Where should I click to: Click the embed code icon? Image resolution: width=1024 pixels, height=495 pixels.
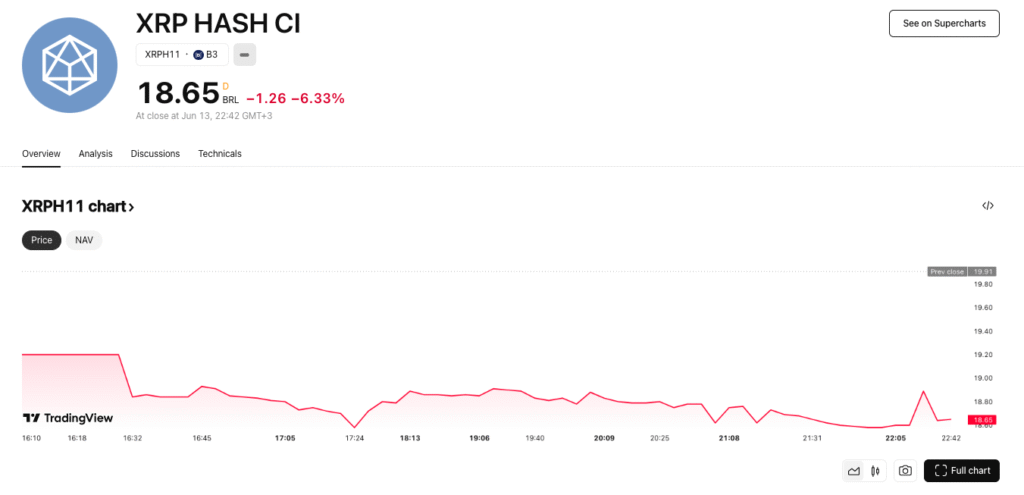coord(988,206)
